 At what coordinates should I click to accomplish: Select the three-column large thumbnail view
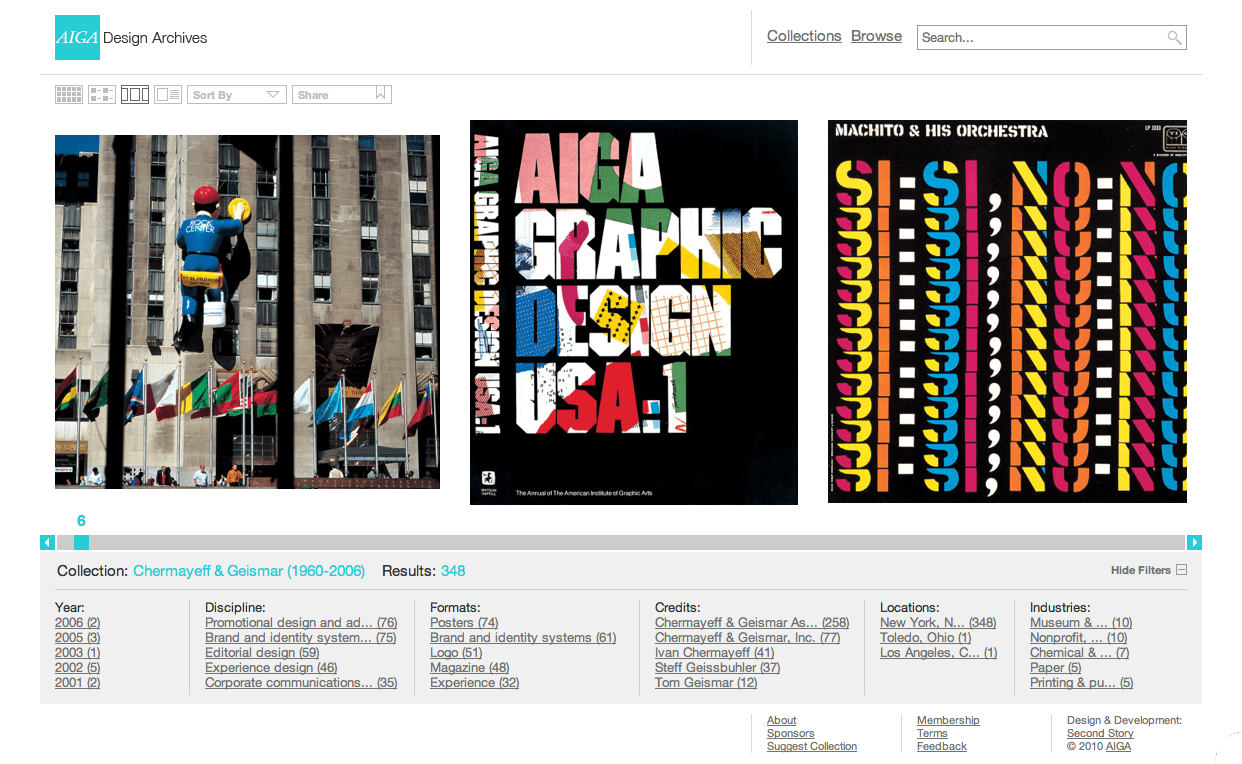tap(135, 95)
